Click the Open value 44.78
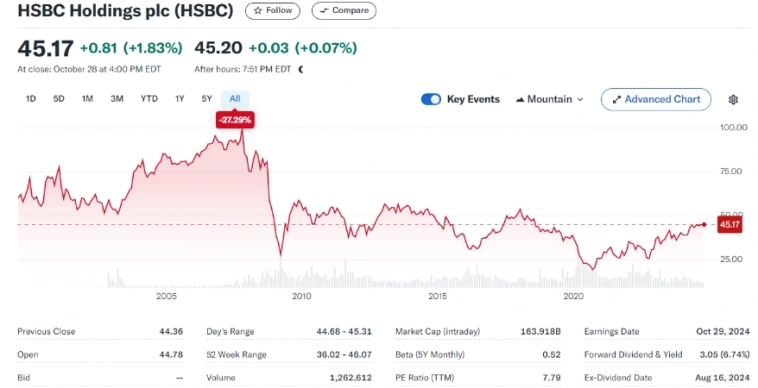 [x=171, y=355]
